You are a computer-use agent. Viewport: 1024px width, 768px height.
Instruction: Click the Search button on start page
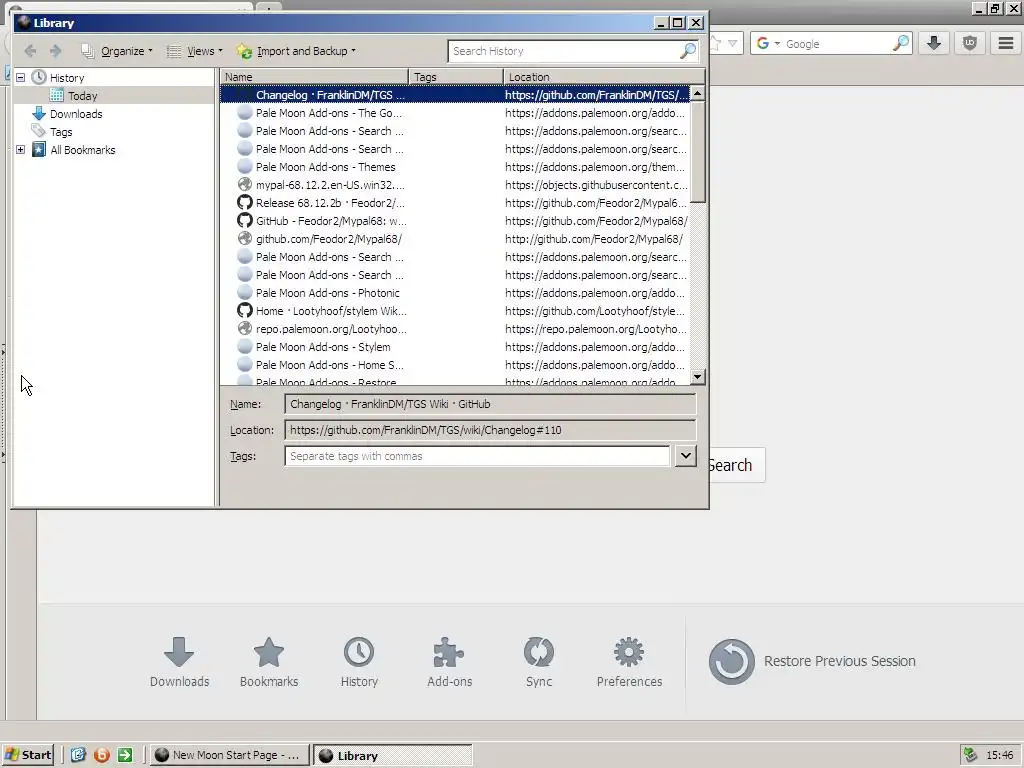click(737, 465)
